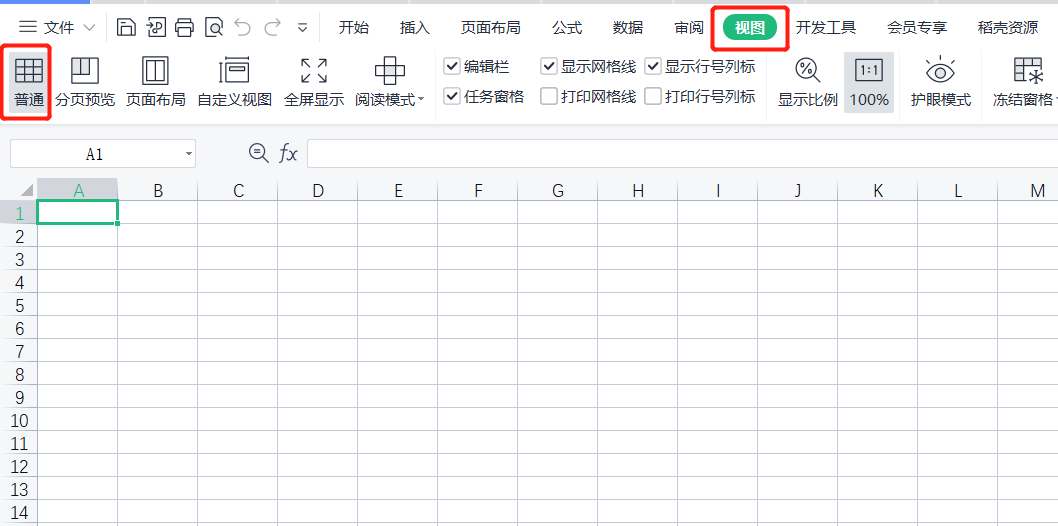Expand the arrow next to 文件
Viewport: 1058px width, 526px height.
(89, 28)
